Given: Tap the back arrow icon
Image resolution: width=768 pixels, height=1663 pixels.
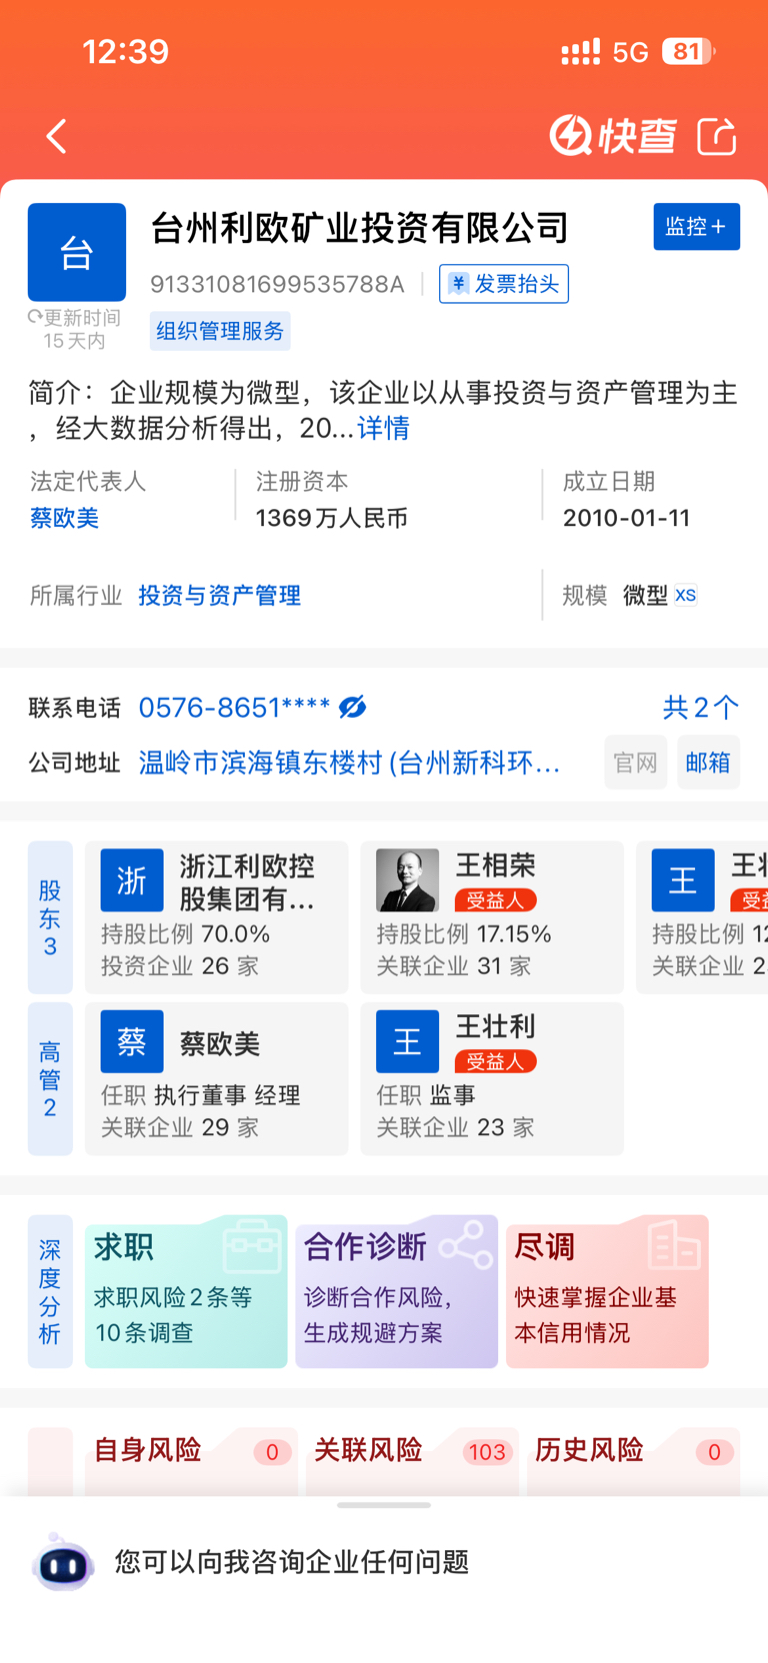Looking at the screenshot, I should pos(57,136).
